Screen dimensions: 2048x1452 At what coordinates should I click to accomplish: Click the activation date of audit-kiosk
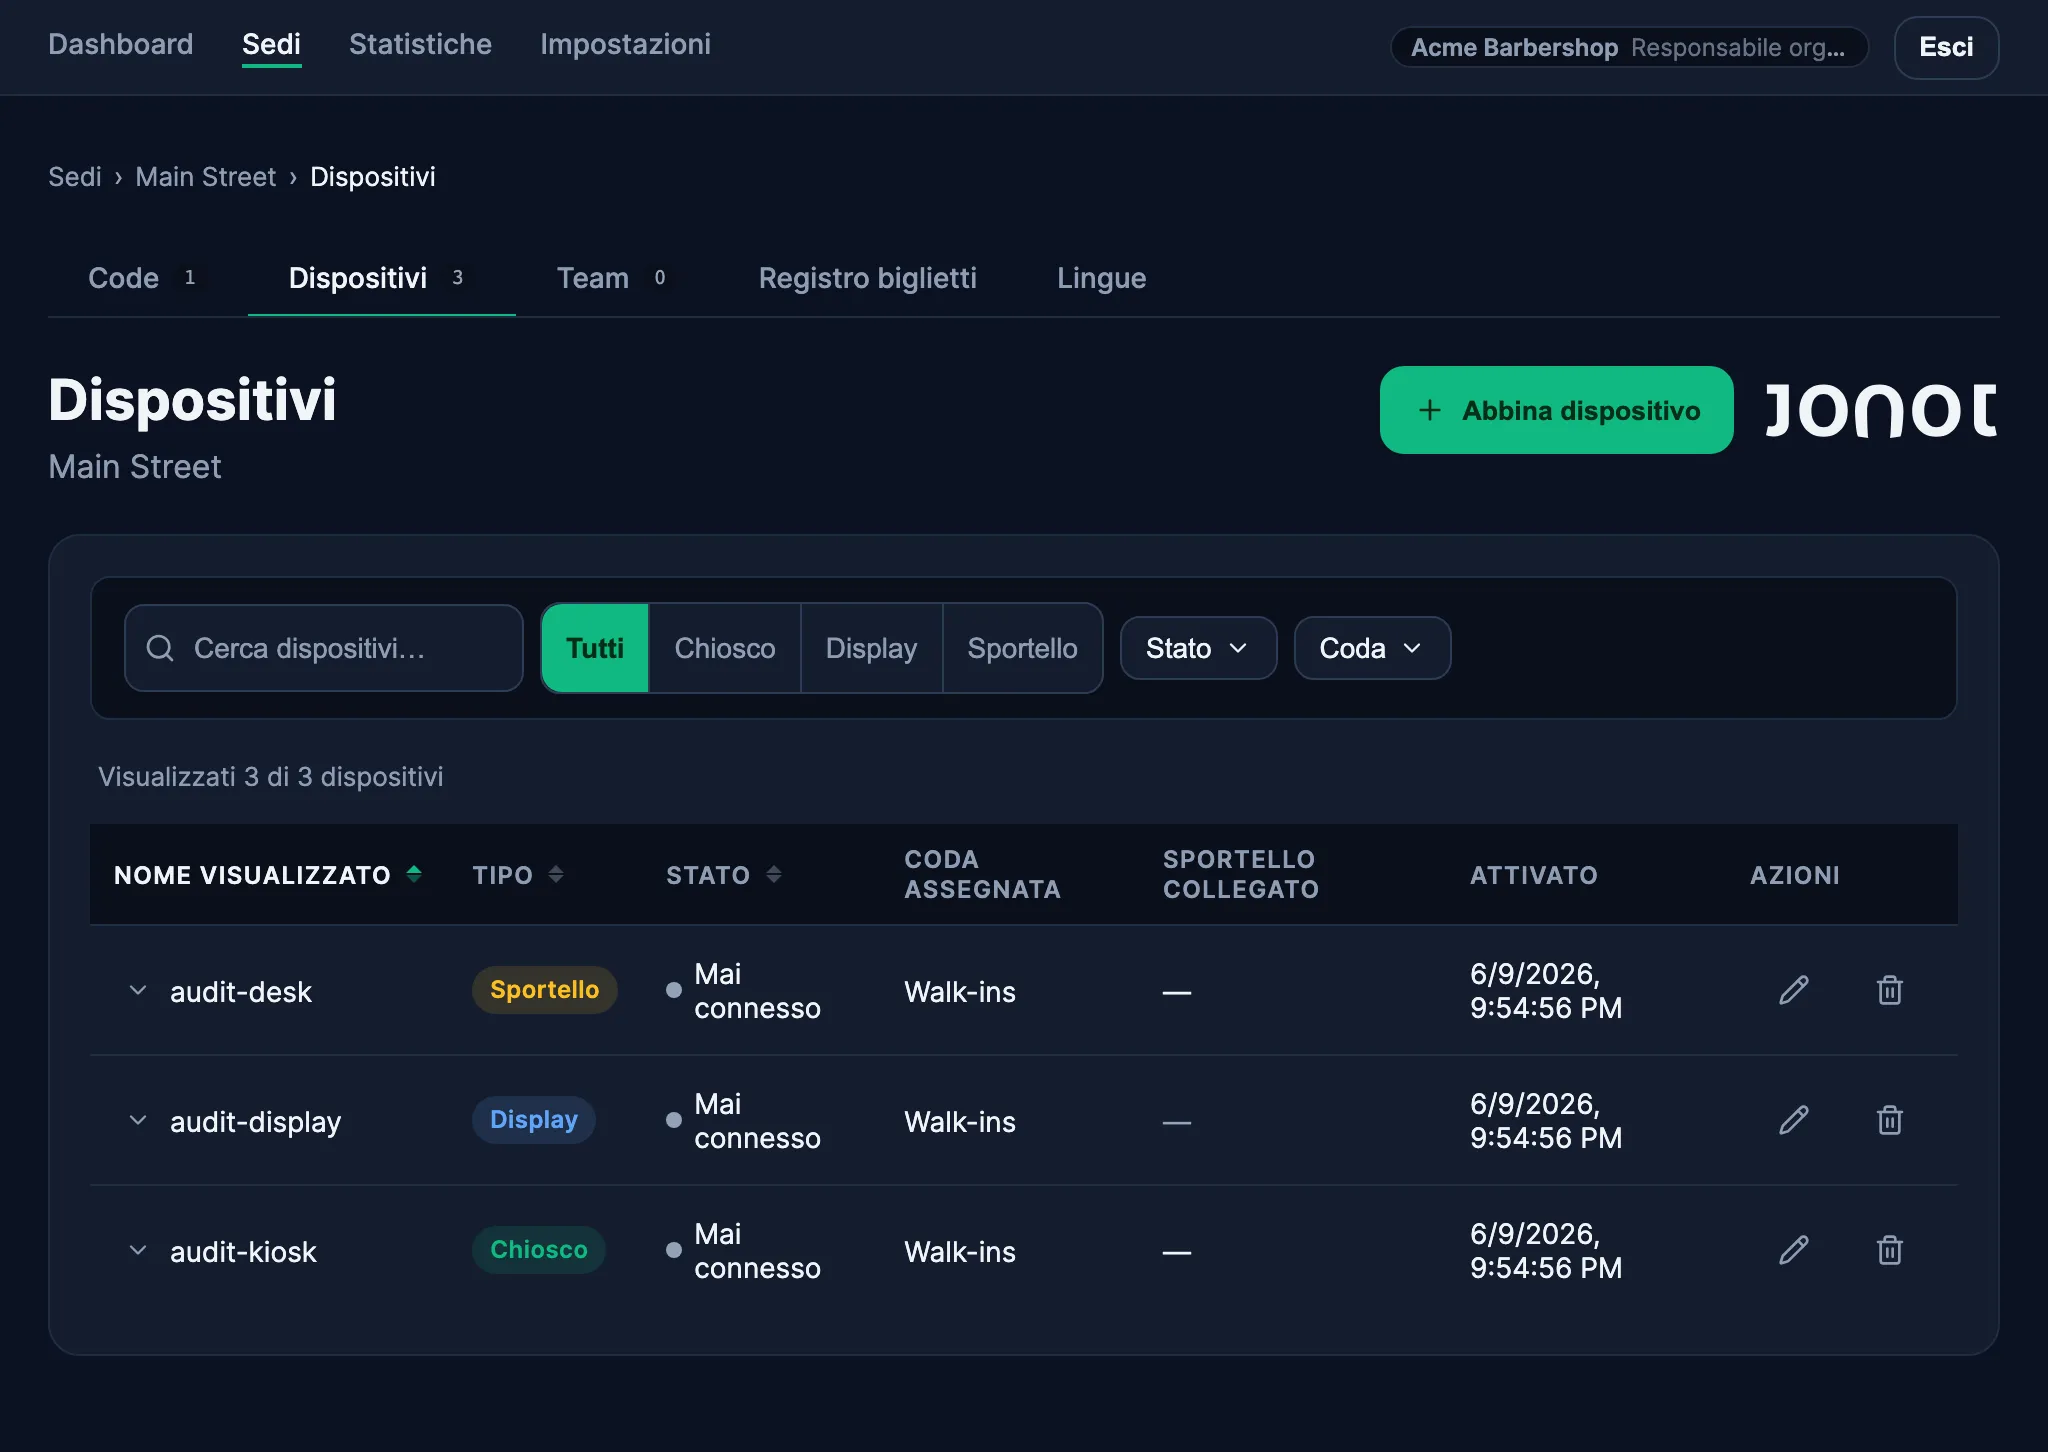click(1546, 1251)
